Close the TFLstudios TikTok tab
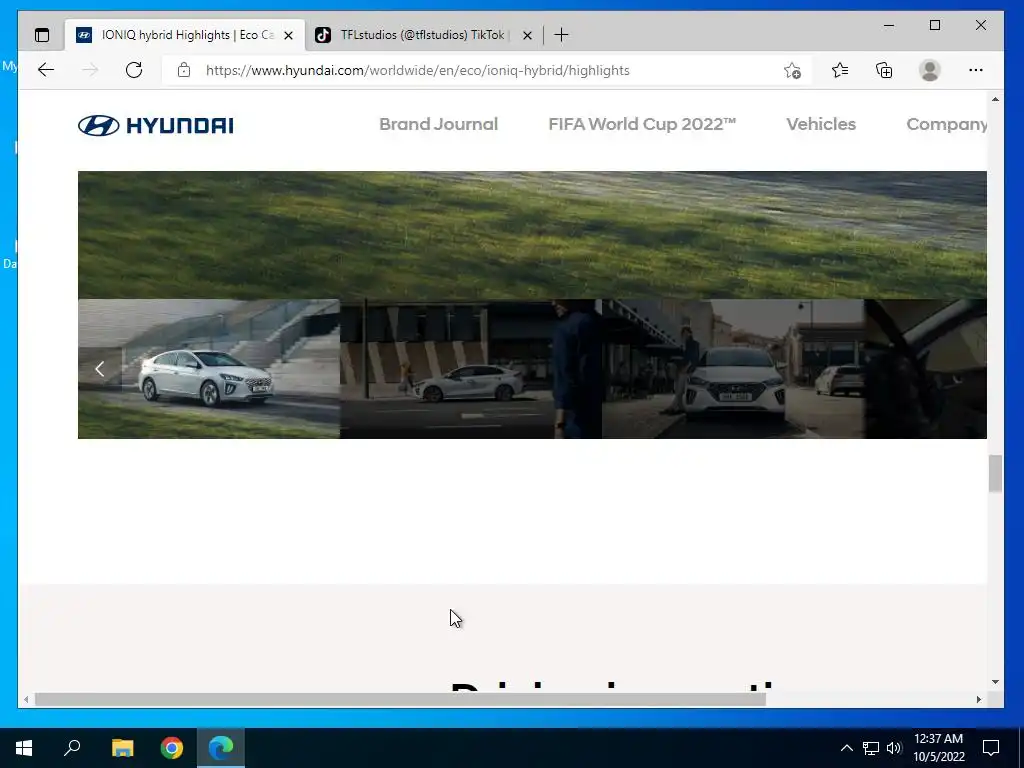This screenshot has height=768, width=1024. click(527, 35)
